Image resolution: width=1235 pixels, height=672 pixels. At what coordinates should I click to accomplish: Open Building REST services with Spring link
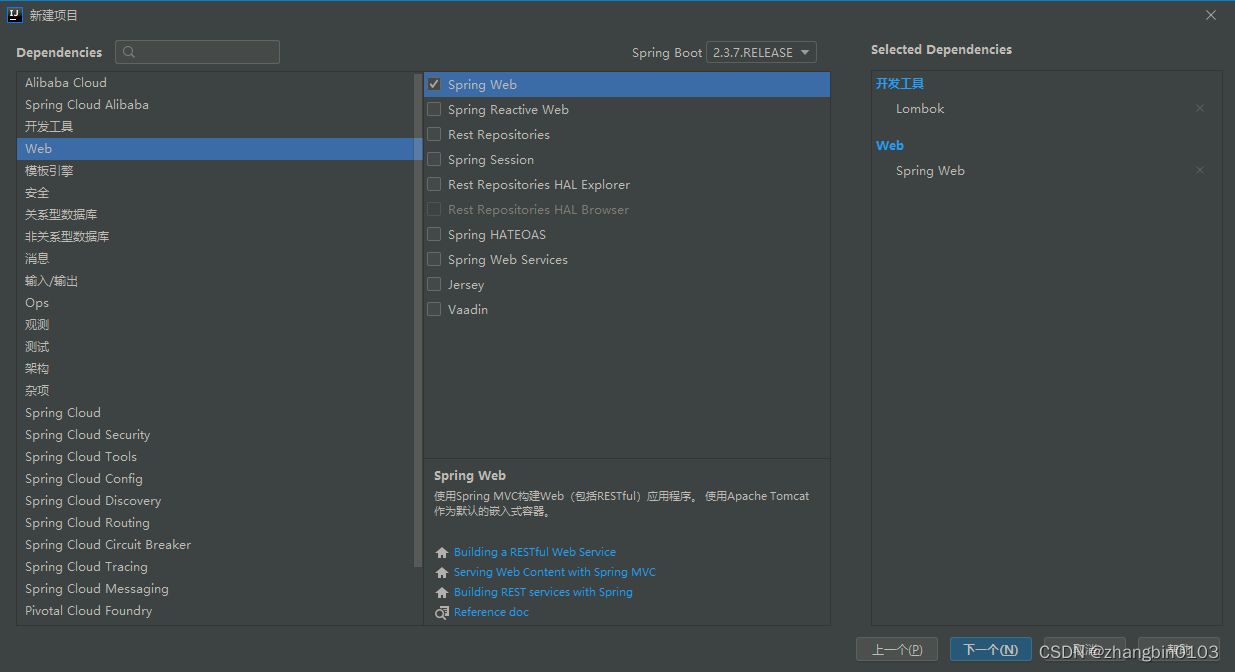(543, 592)
